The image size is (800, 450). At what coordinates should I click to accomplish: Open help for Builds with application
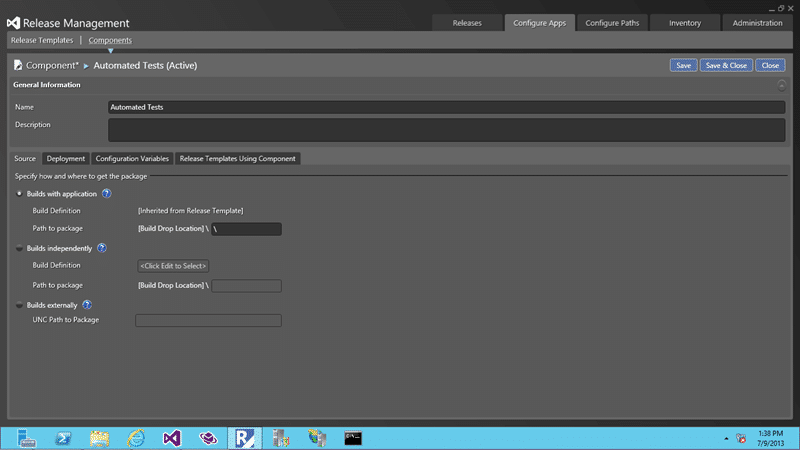click(106, 194)
